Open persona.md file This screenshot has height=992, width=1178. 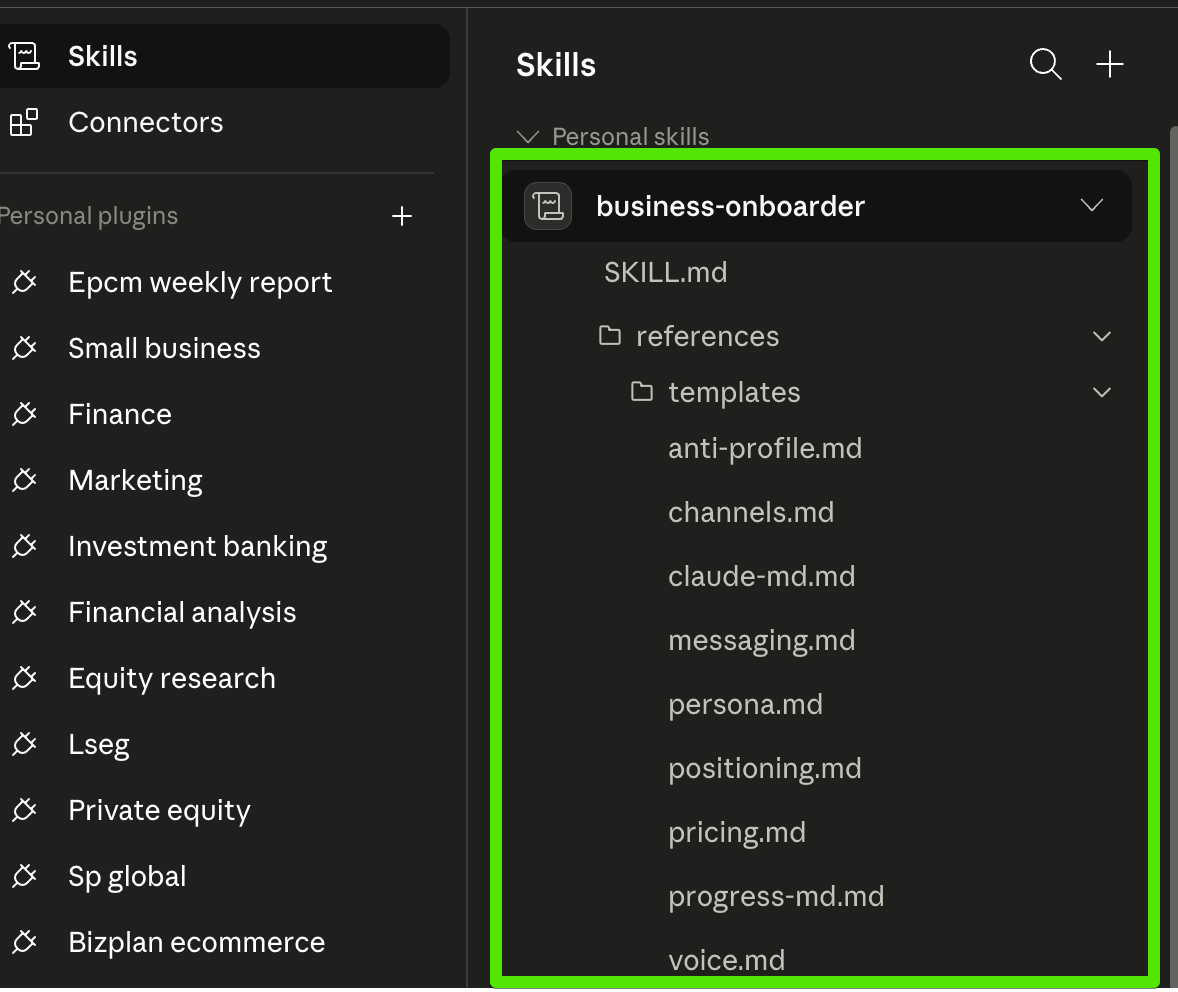tap(745, 704)
